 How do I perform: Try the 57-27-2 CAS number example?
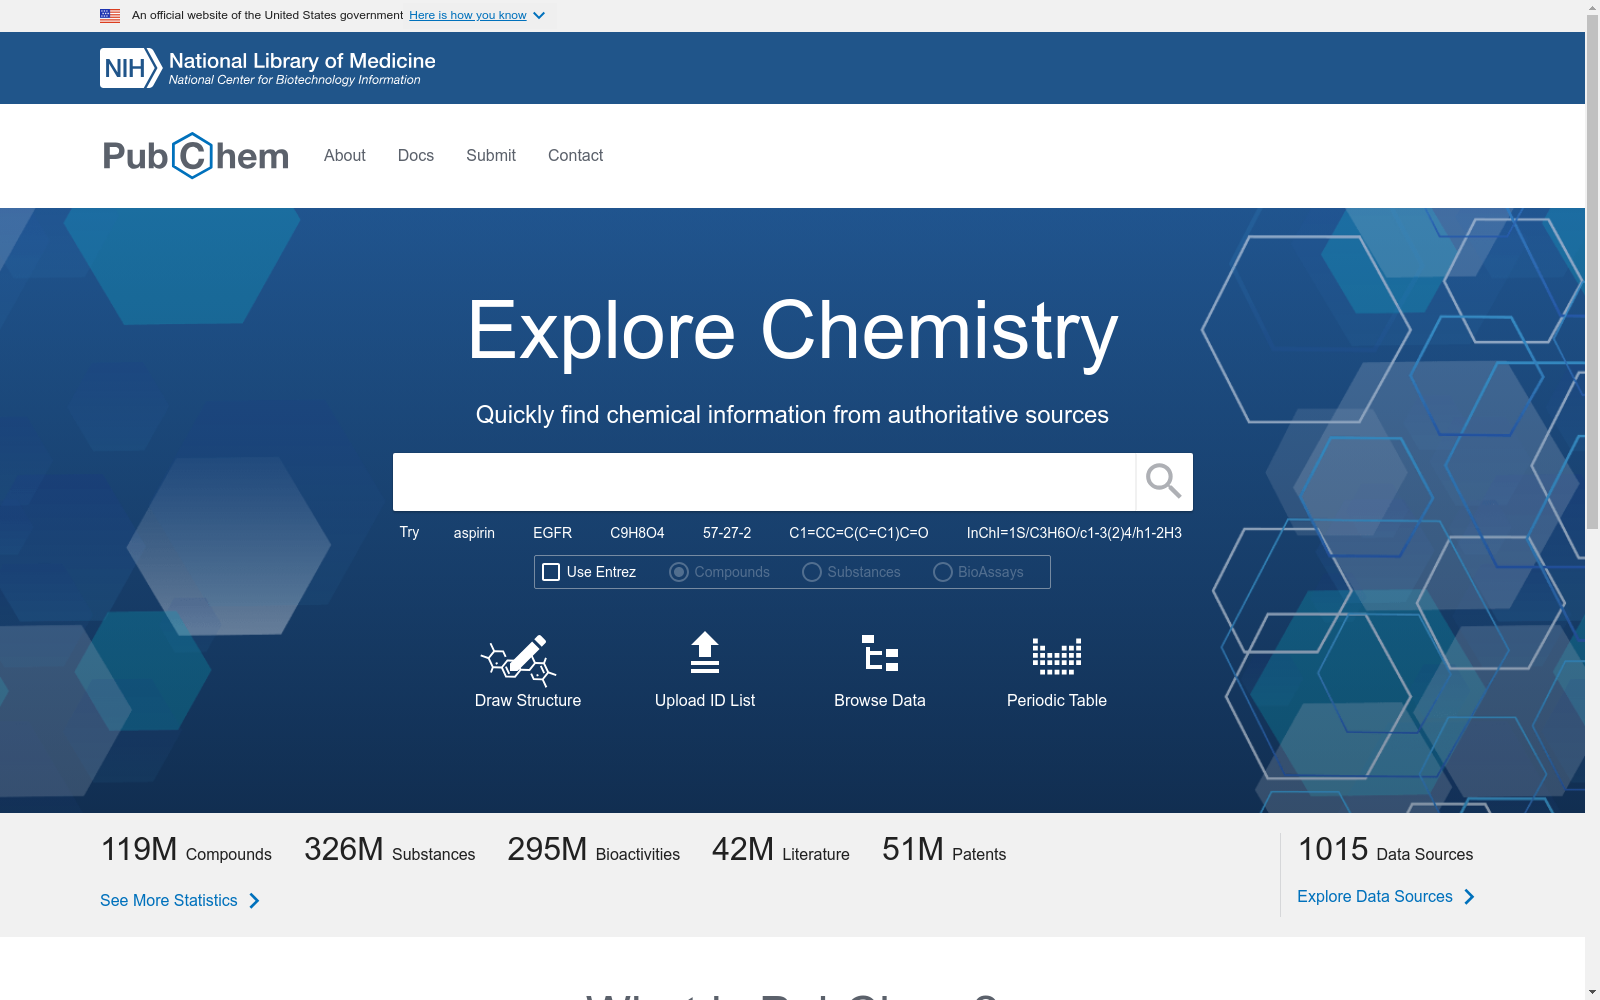[727, 533]
